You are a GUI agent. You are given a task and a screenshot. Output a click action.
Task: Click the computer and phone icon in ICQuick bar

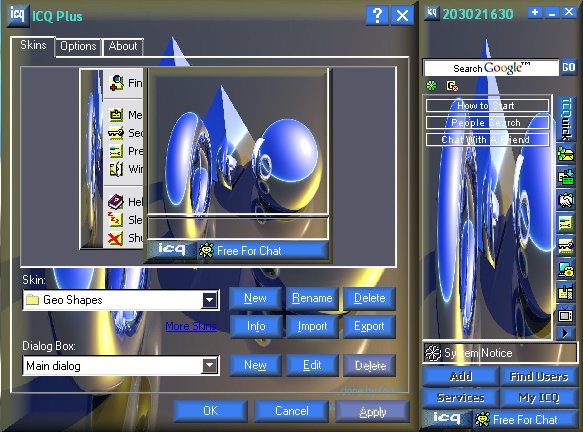566,270
